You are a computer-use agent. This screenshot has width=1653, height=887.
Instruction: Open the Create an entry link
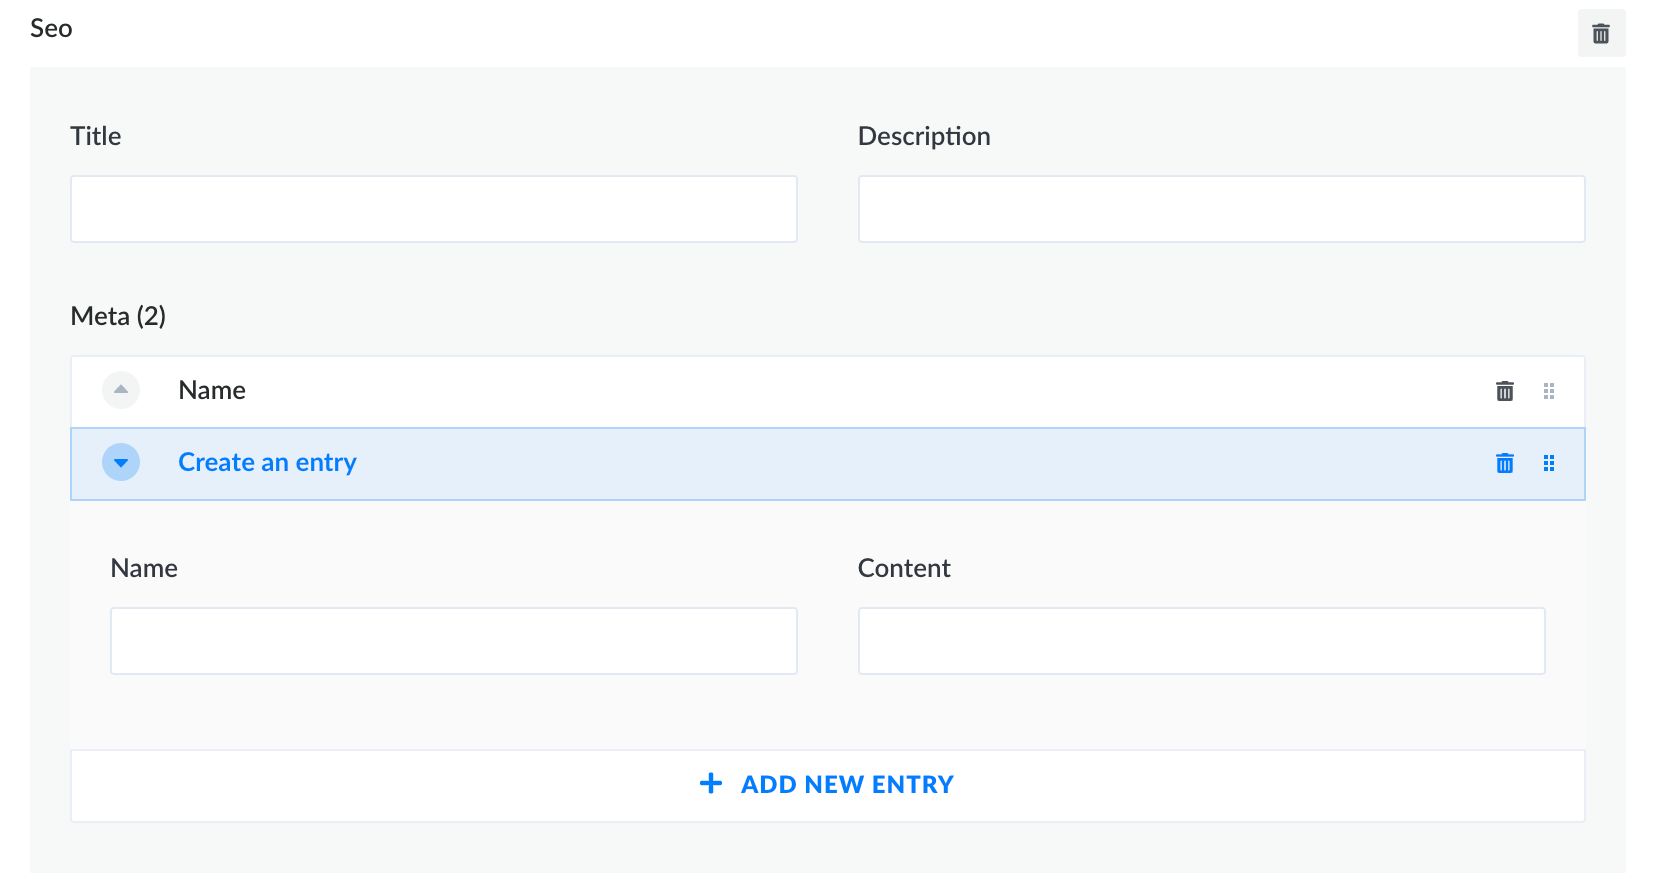[266, 462]
